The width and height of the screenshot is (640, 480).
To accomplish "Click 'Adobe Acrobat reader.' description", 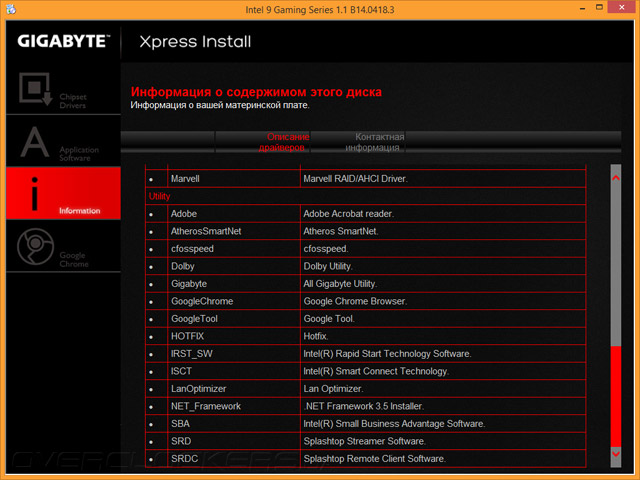I will [349, 214].
